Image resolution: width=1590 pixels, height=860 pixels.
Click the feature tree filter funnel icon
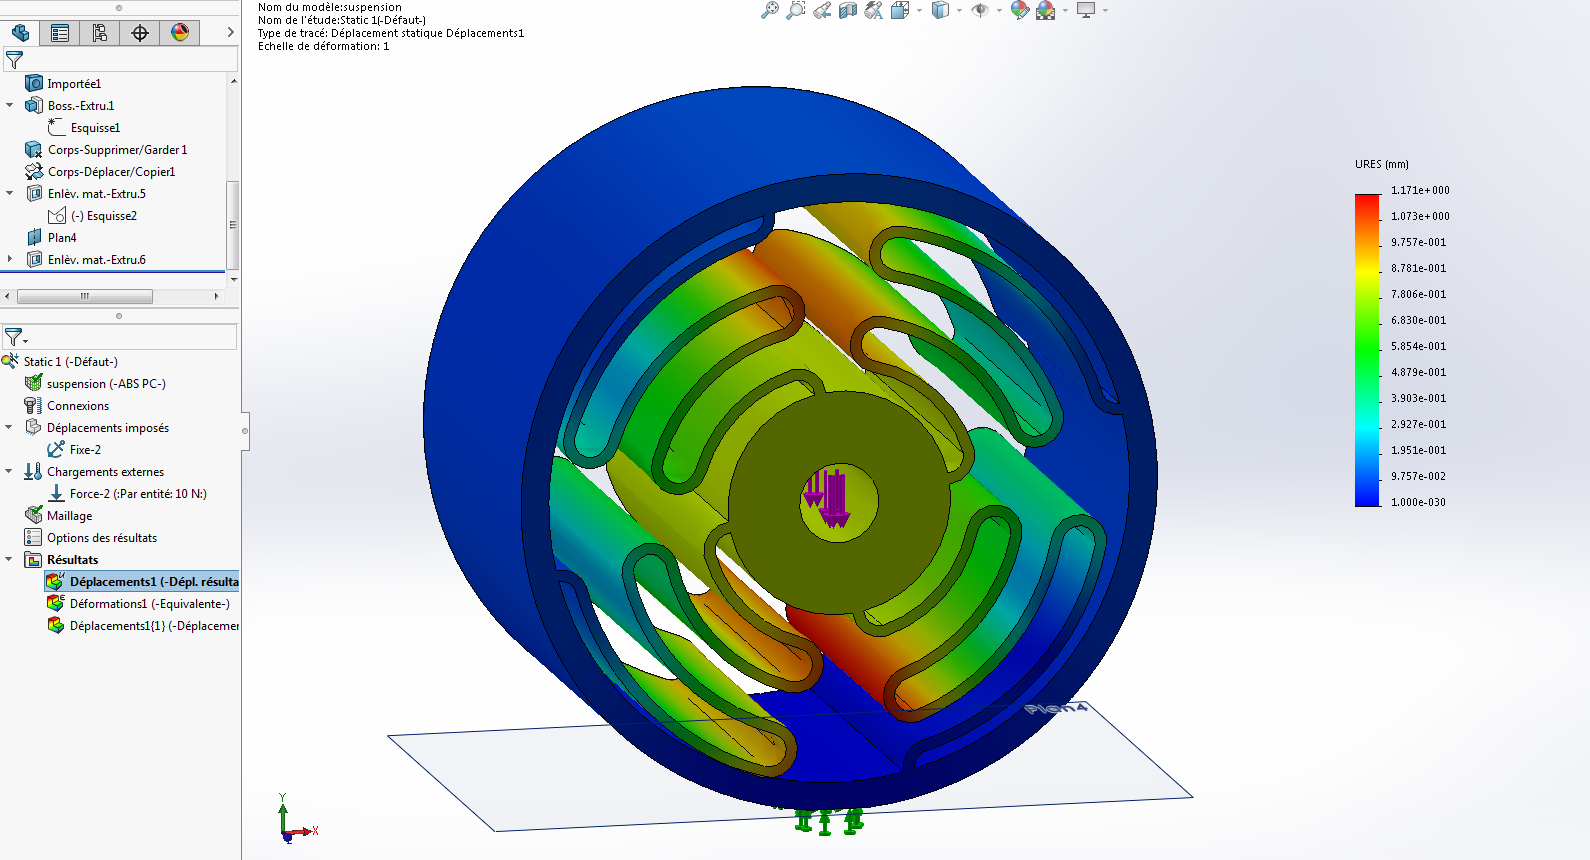(14, 60)
